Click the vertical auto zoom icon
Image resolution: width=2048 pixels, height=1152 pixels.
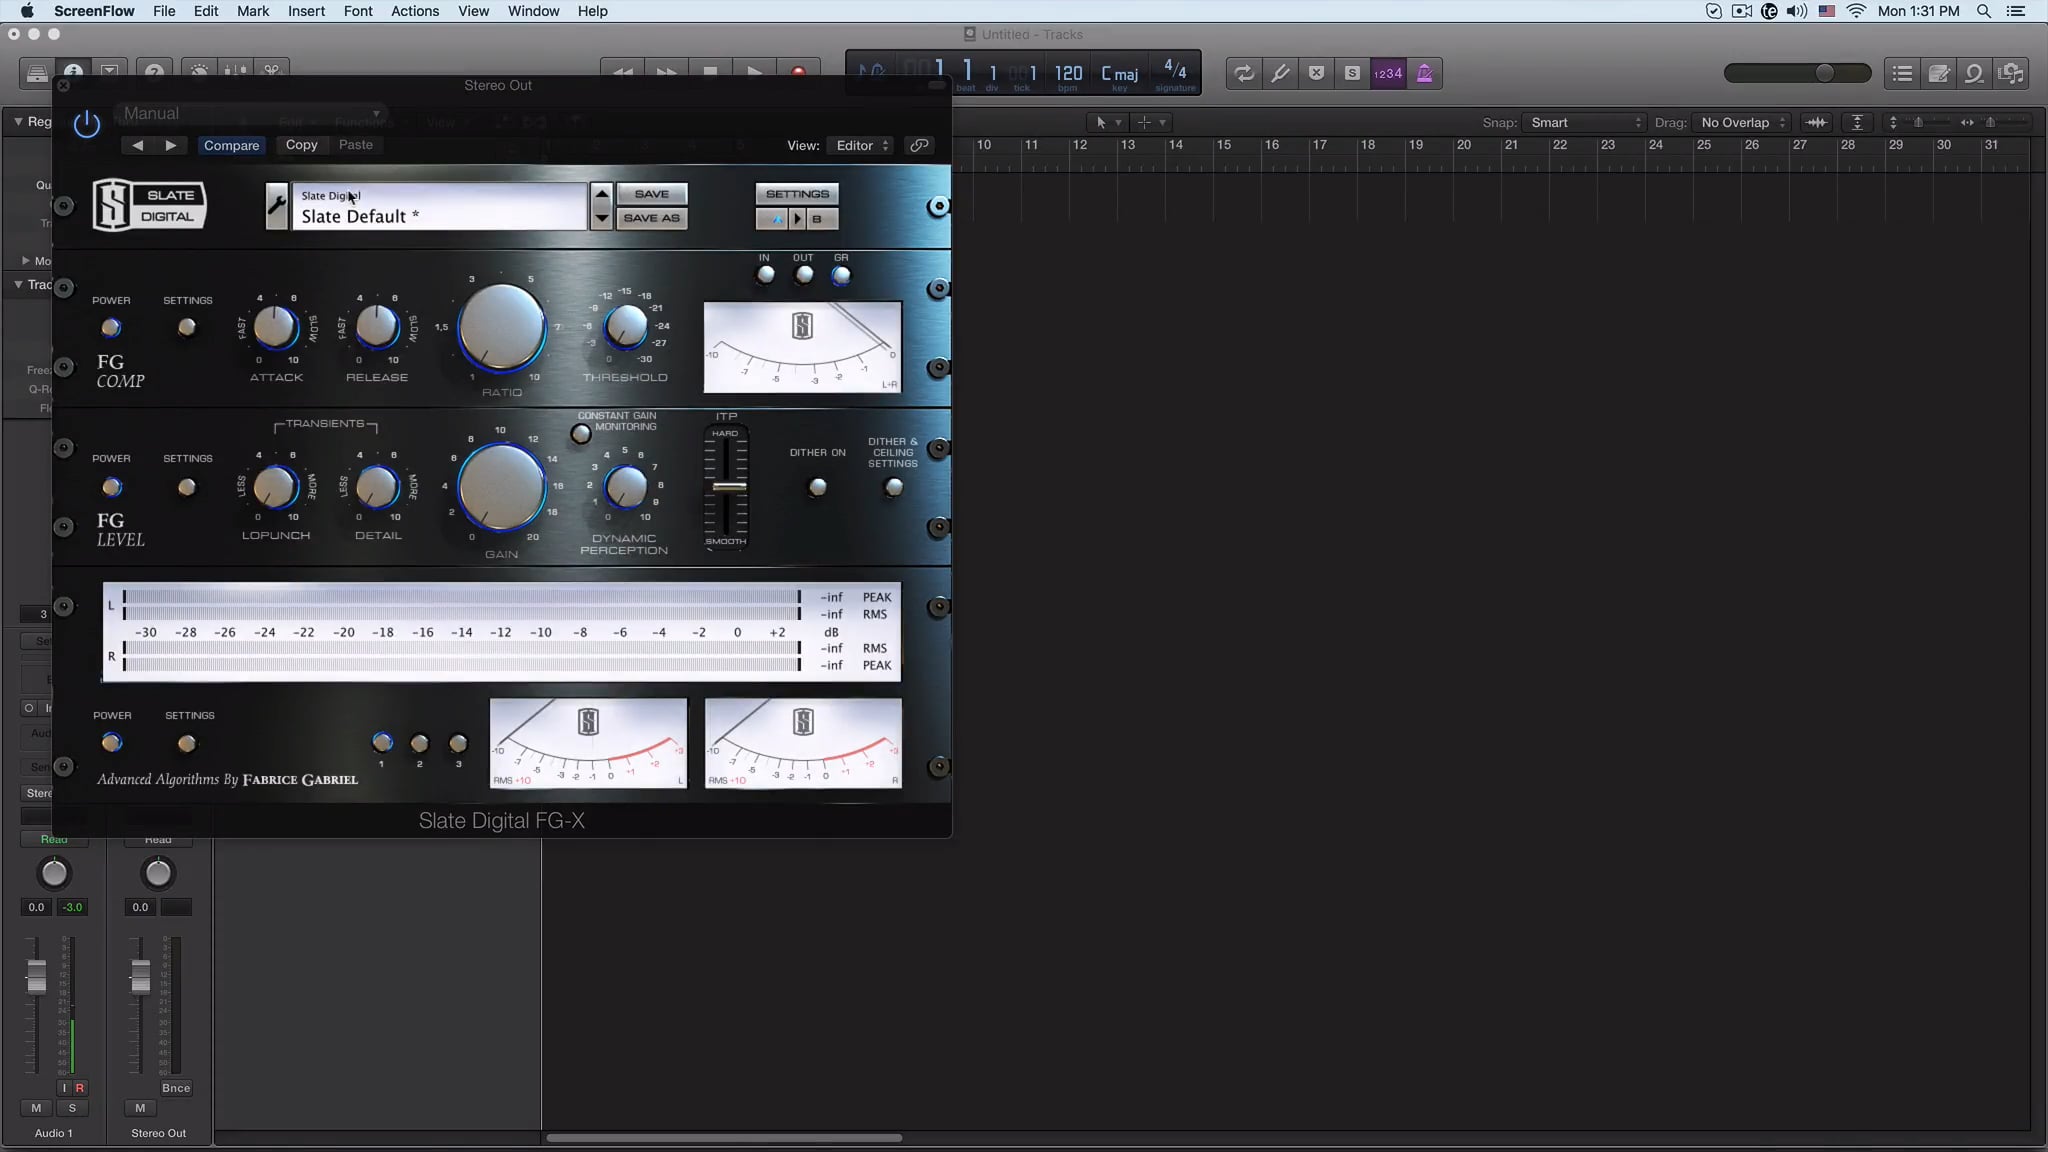(1857, 122)
